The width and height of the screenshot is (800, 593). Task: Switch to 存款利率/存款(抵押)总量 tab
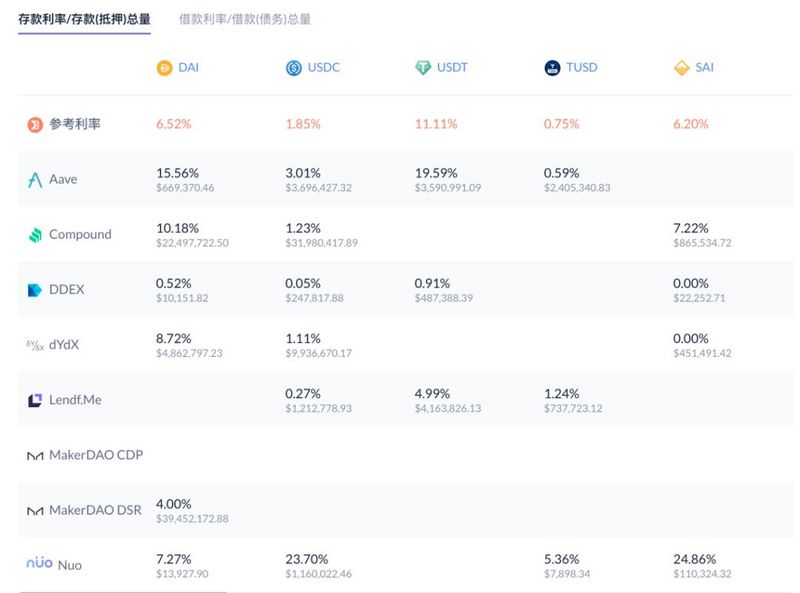pos(84,19)
